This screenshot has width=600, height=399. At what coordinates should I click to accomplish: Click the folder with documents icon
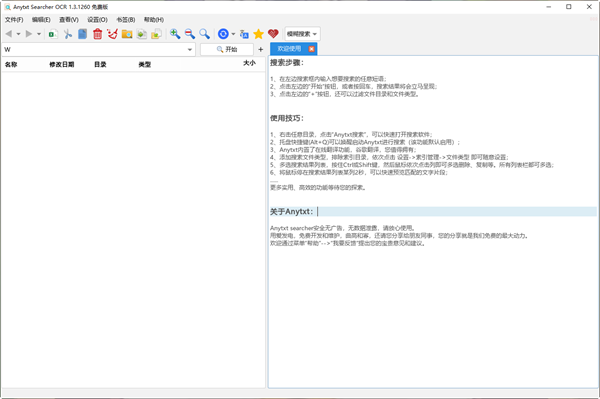(157, 34)
